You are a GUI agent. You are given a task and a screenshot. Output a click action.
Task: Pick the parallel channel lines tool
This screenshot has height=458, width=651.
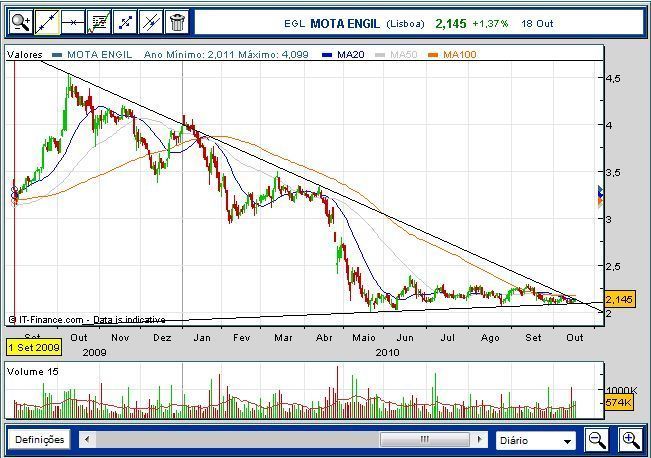tap(151, 22)
